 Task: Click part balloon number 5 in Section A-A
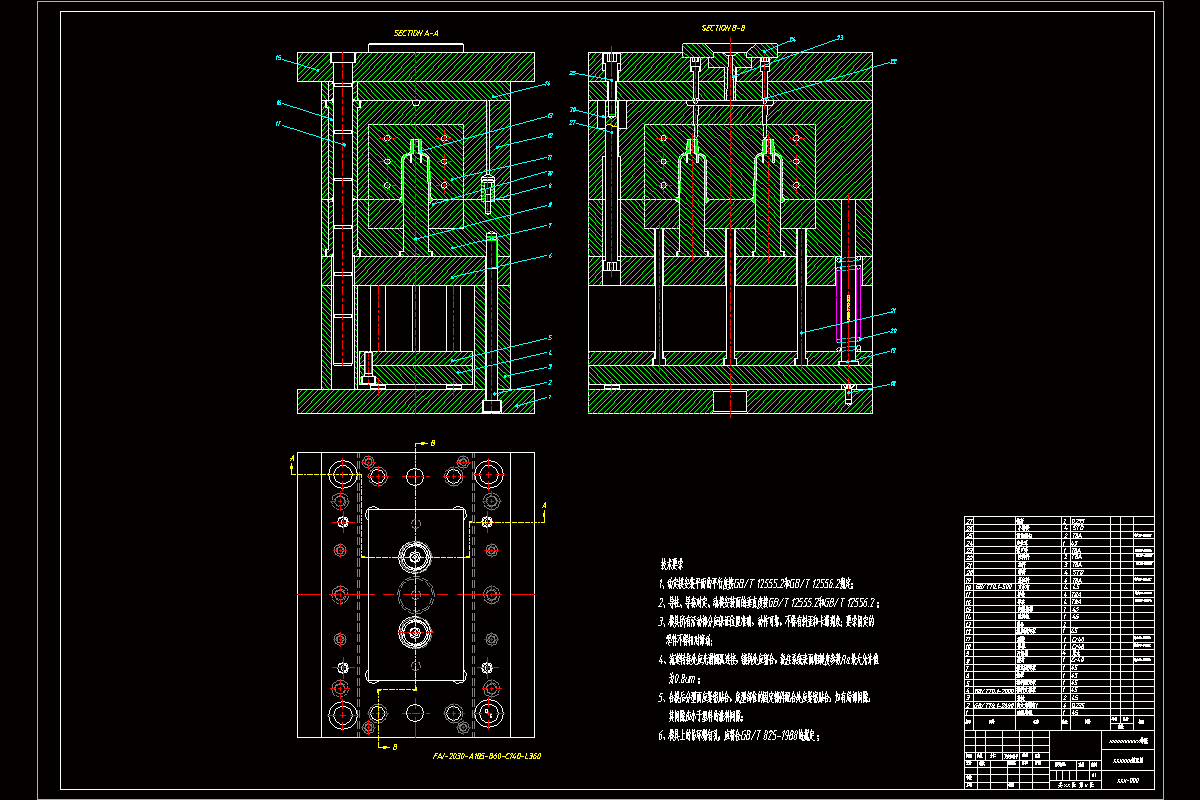click(550, 337)
